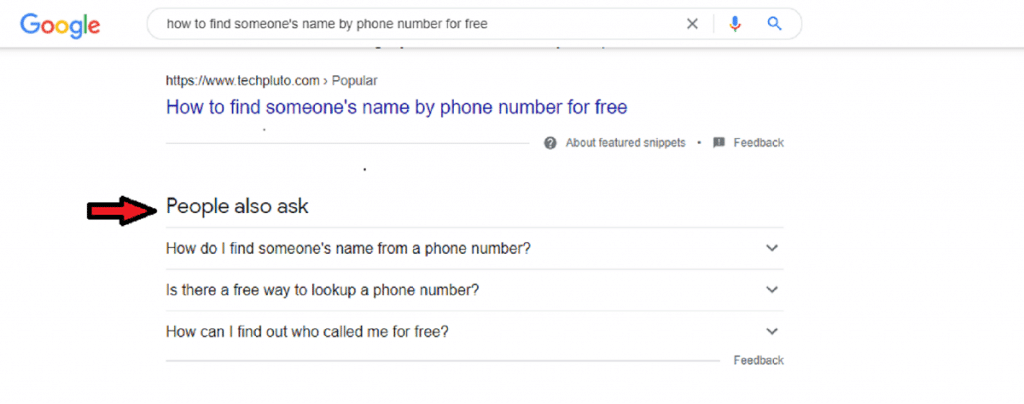Screen dimensions: 1024x404
Task: Click Feedback link below People also ask
Action: [758, 360]
